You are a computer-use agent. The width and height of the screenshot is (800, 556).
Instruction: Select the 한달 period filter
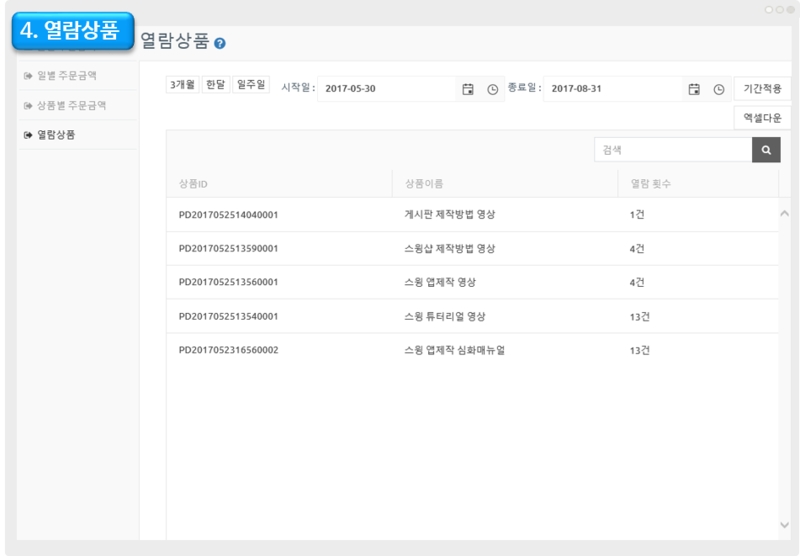point(215,86)
